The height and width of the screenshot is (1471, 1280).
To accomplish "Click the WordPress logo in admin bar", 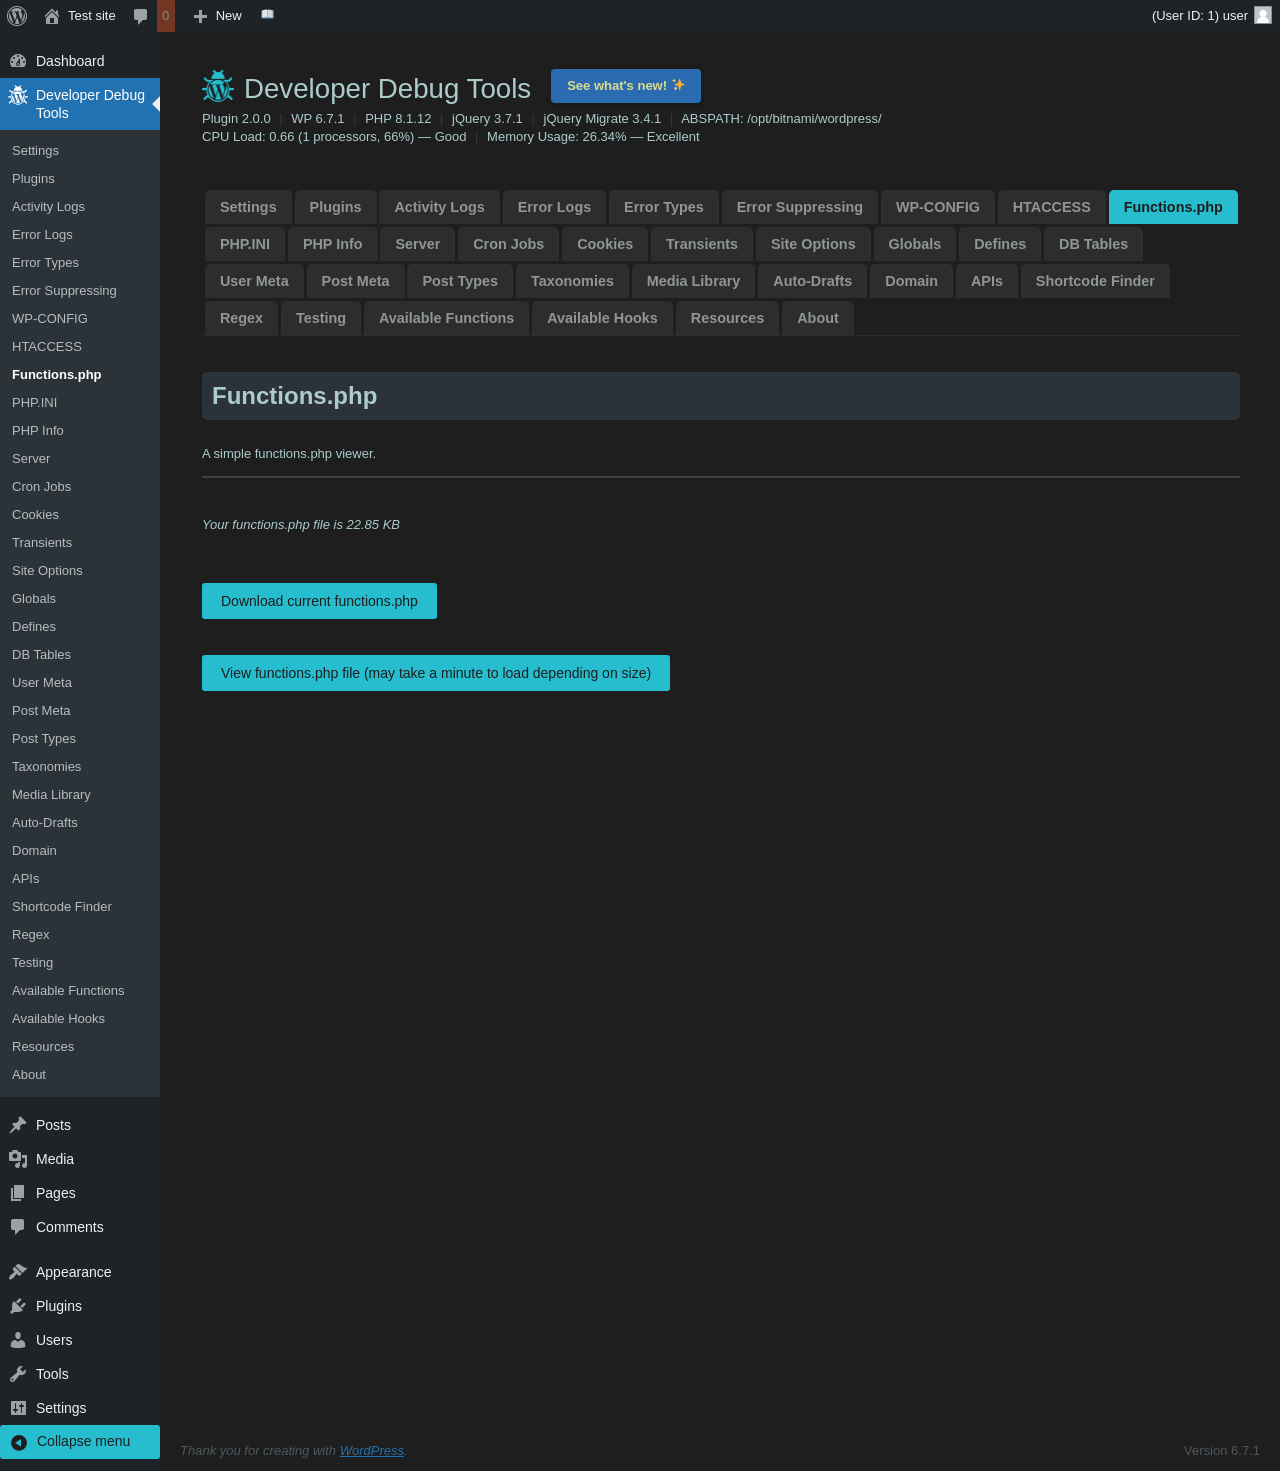I will tap(17, 16).
